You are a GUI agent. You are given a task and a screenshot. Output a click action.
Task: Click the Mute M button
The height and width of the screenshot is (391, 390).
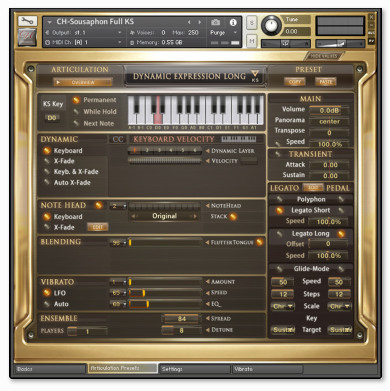(x=252, y=41)
